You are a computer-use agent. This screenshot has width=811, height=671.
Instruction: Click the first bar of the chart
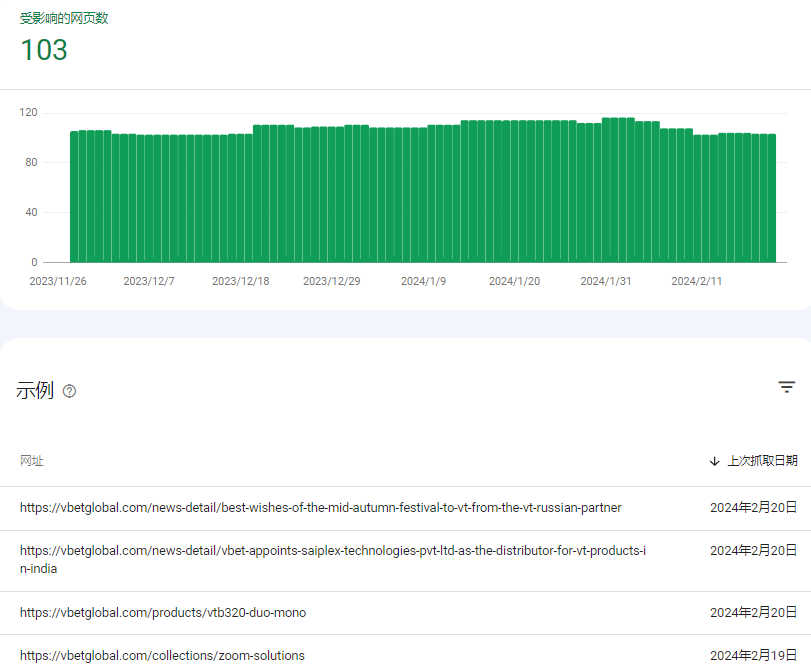74,197
